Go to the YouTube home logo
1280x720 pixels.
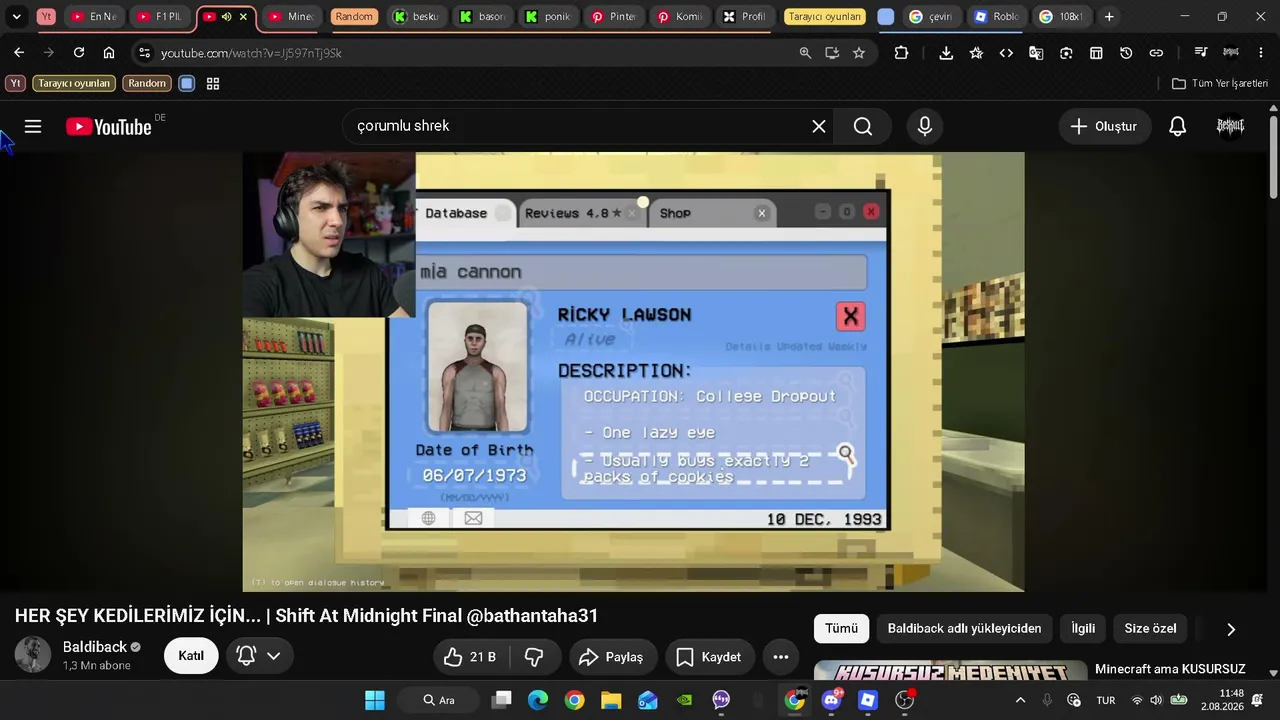tap(108, 127)
